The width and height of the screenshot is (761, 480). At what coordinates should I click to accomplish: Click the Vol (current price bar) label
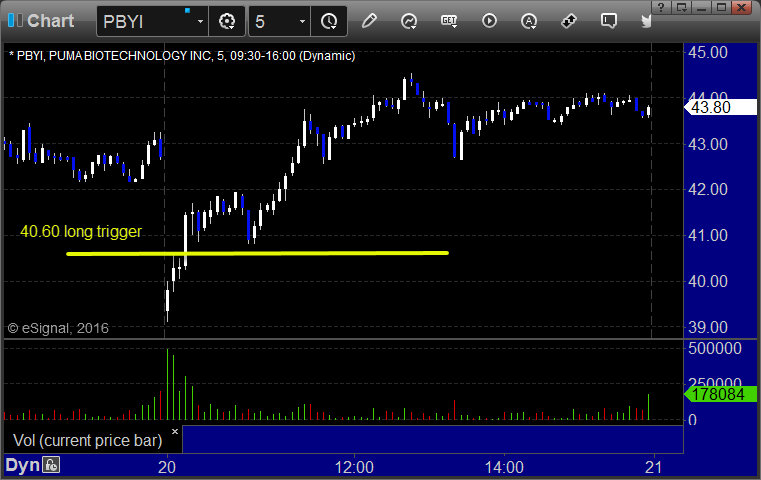[x=87, y=440]
